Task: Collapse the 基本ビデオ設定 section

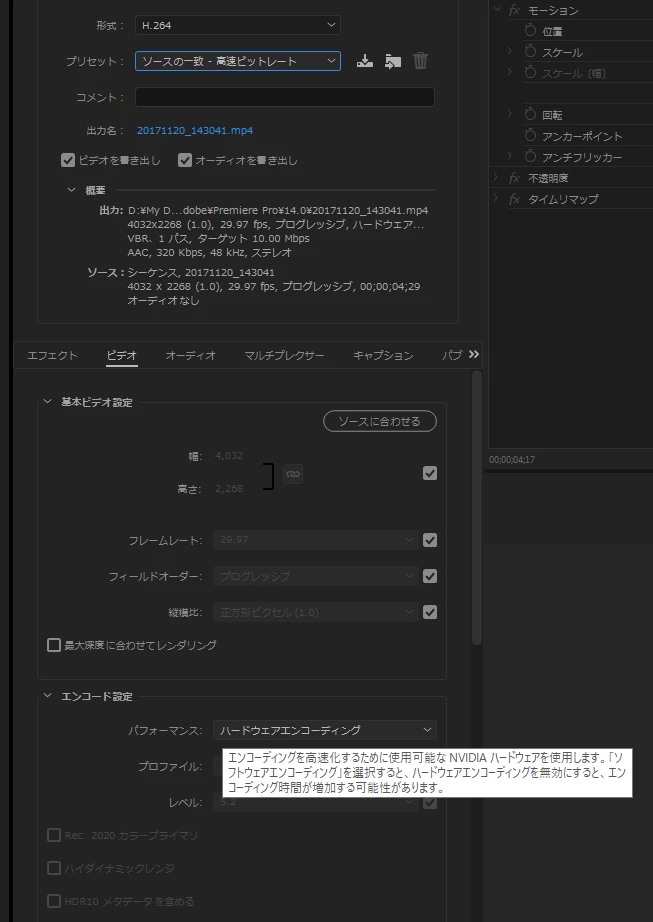Action: click(48, 402)
